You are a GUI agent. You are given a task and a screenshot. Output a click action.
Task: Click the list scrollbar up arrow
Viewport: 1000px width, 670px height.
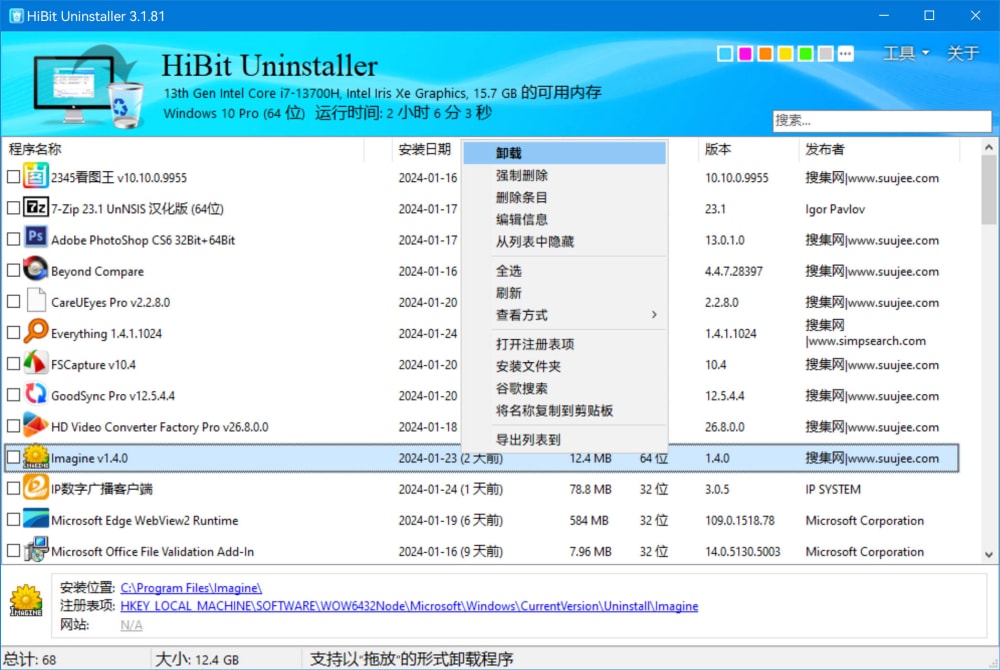click(x=989, y=147)
